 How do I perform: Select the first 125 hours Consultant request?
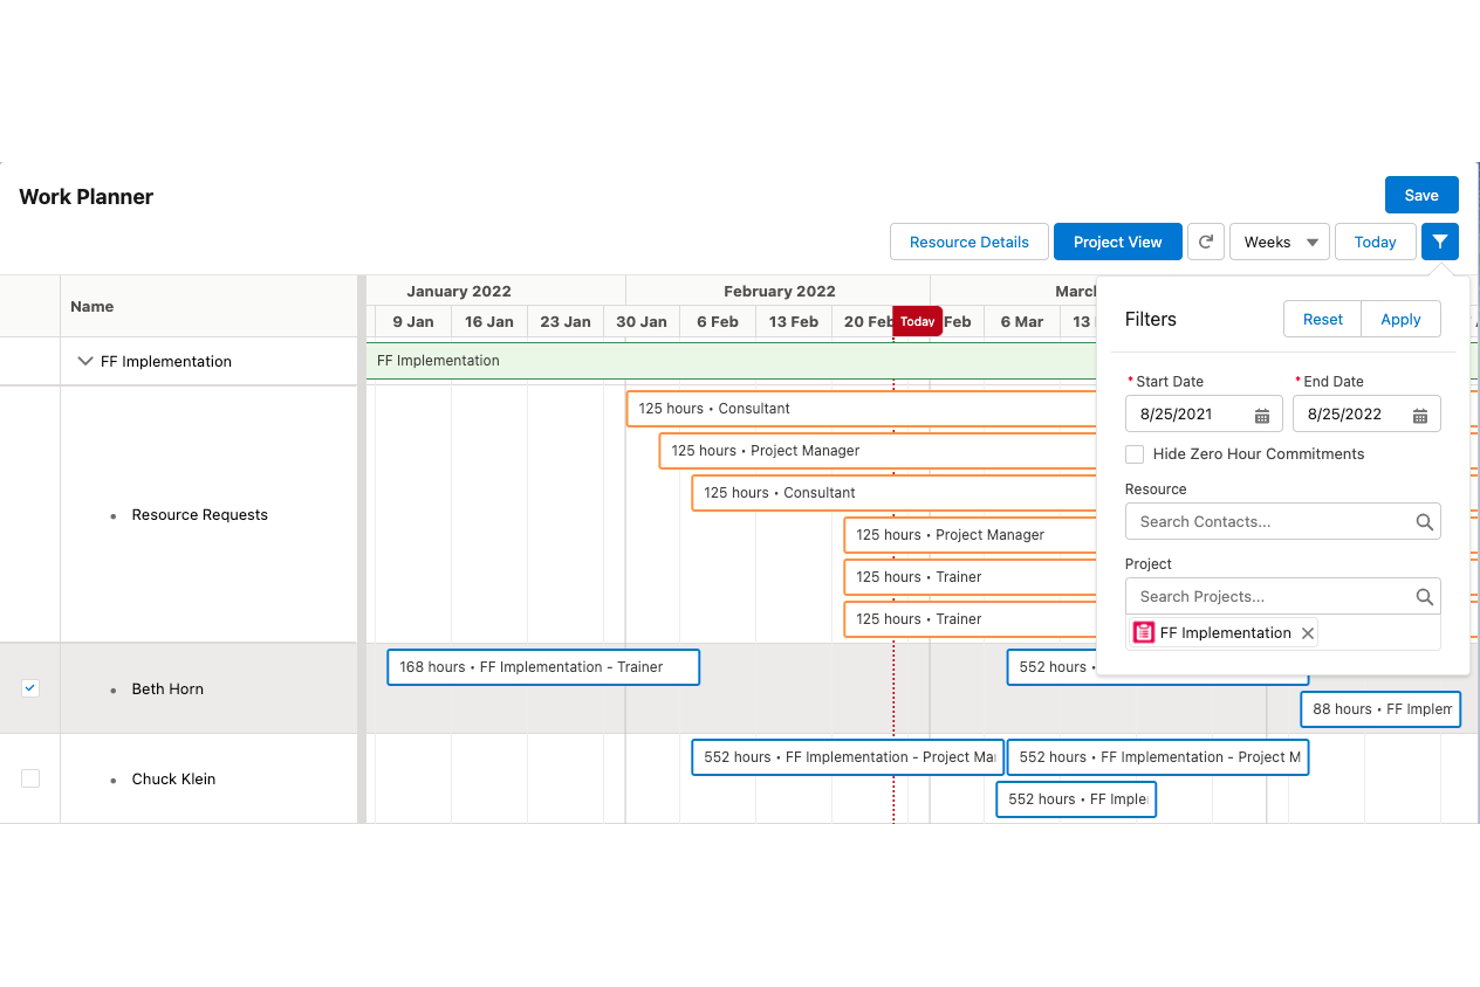(861, 409)
